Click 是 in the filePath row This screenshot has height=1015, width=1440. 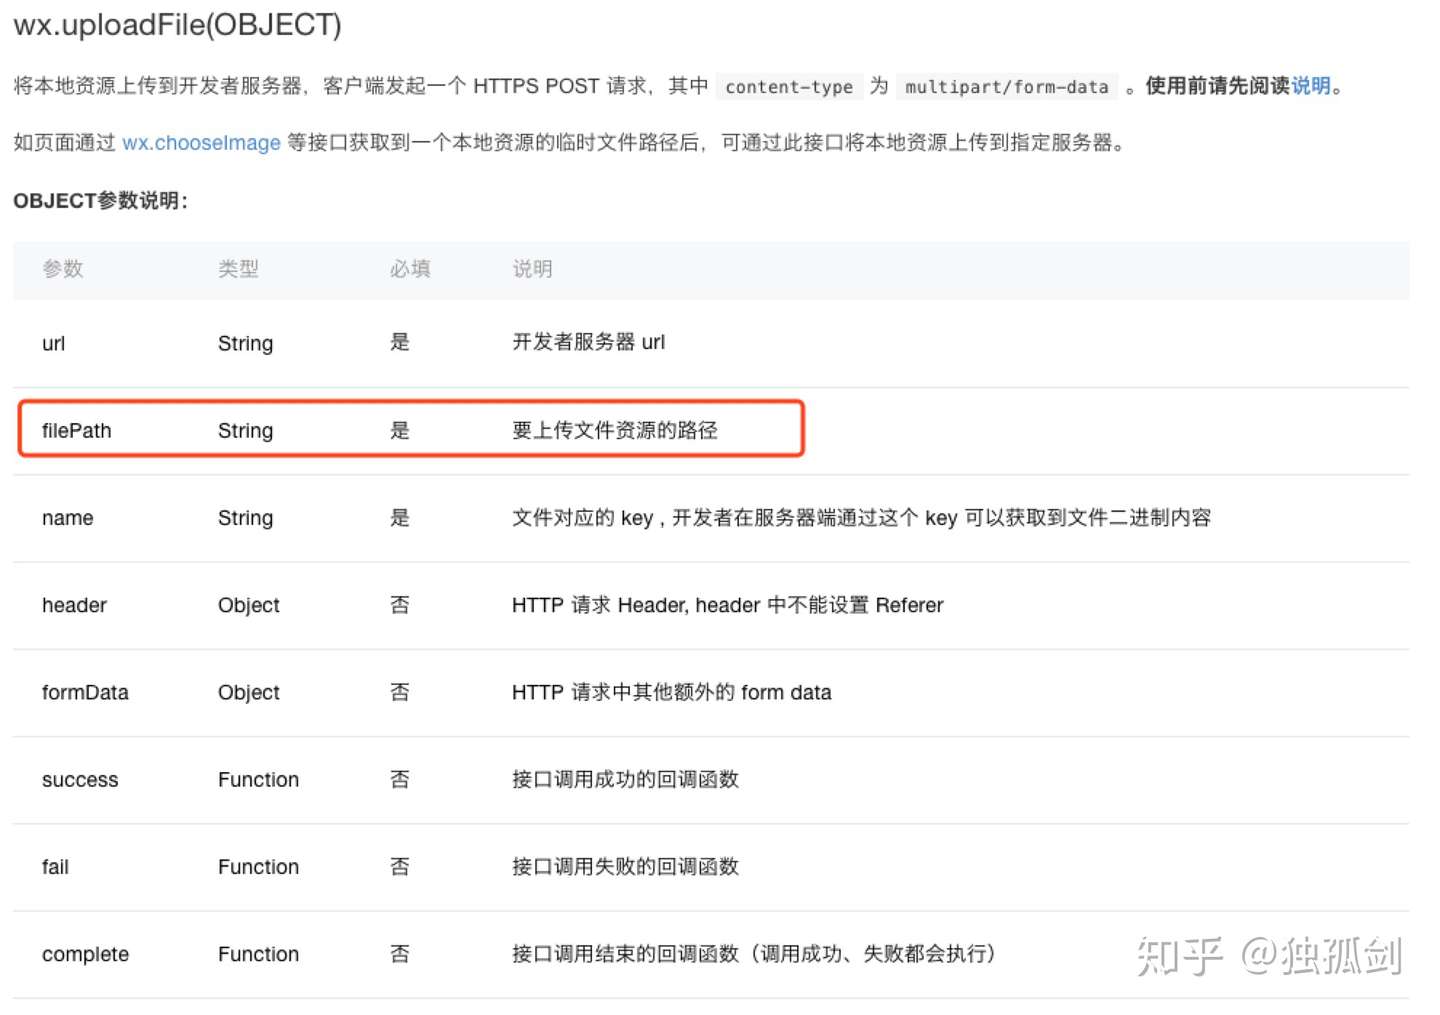400,430
